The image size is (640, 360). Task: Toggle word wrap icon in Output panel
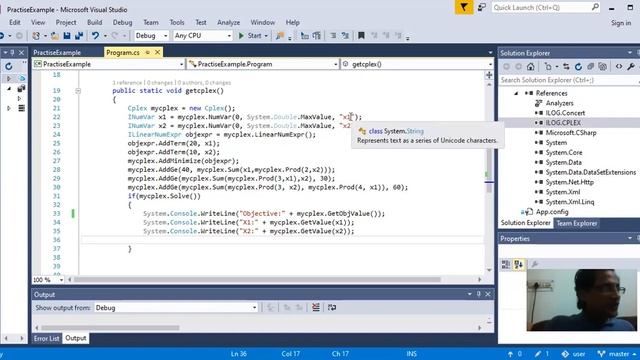[x=332, y=307]
